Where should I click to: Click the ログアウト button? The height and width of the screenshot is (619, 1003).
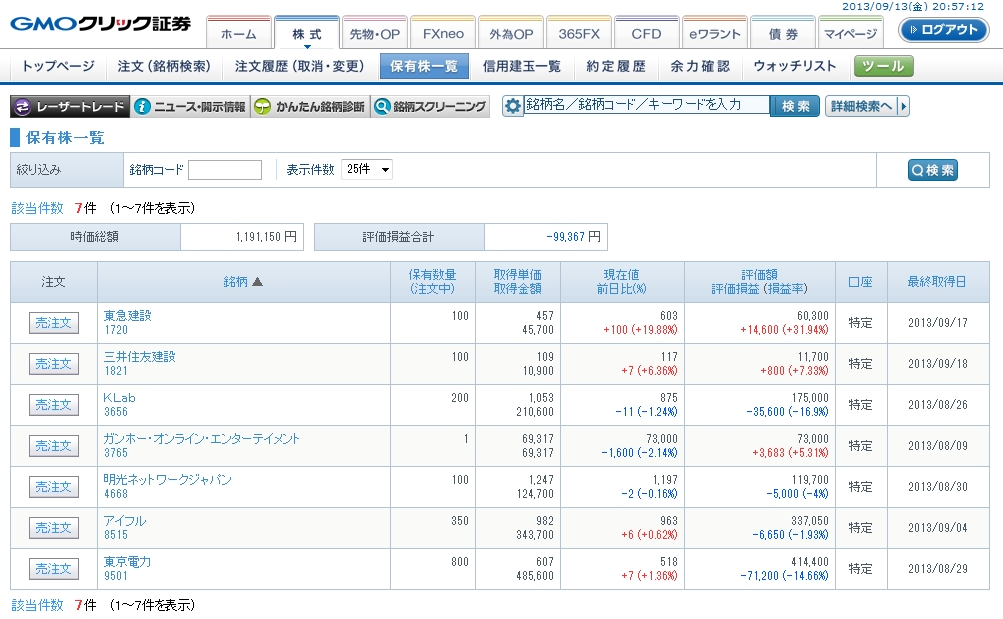point(943,30)
